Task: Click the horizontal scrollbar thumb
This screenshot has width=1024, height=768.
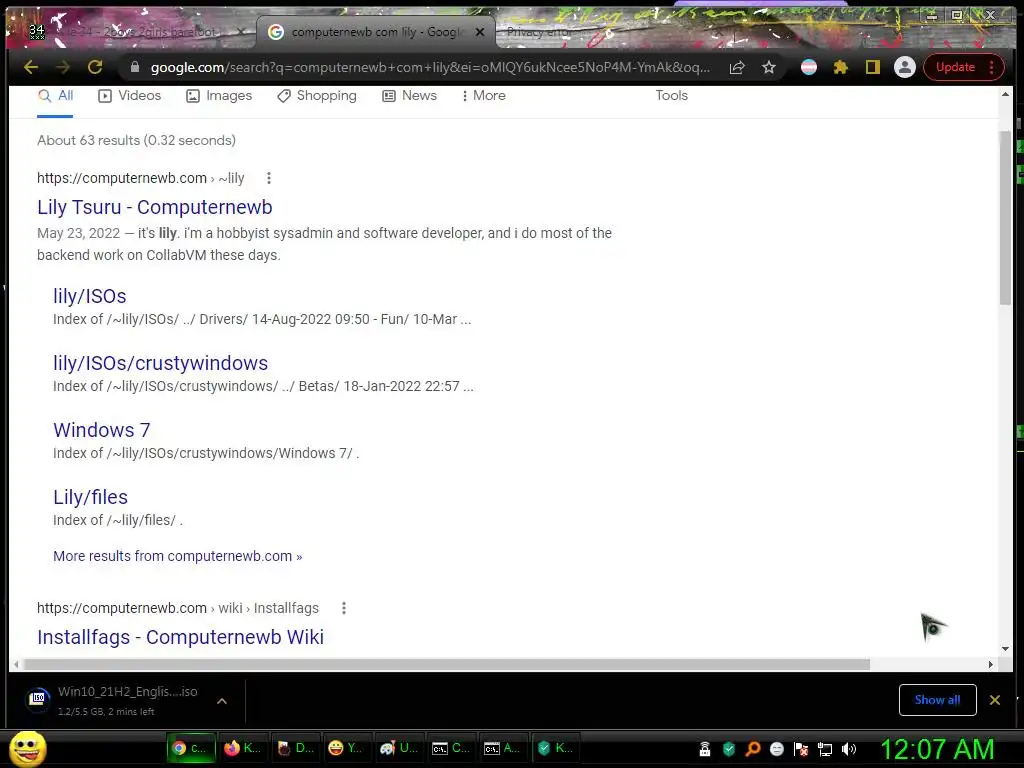Action: point(447,664)
